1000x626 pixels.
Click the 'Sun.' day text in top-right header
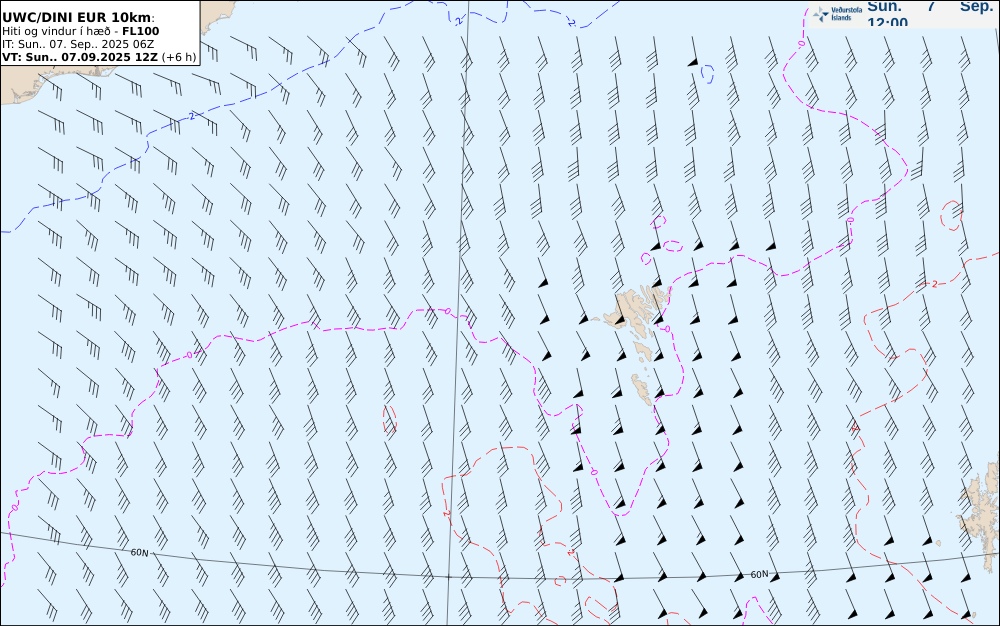pos(885,7)
